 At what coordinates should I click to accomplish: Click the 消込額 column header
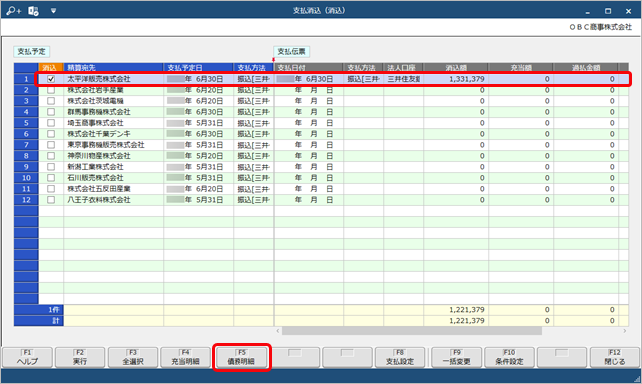[x=456, y=68]
